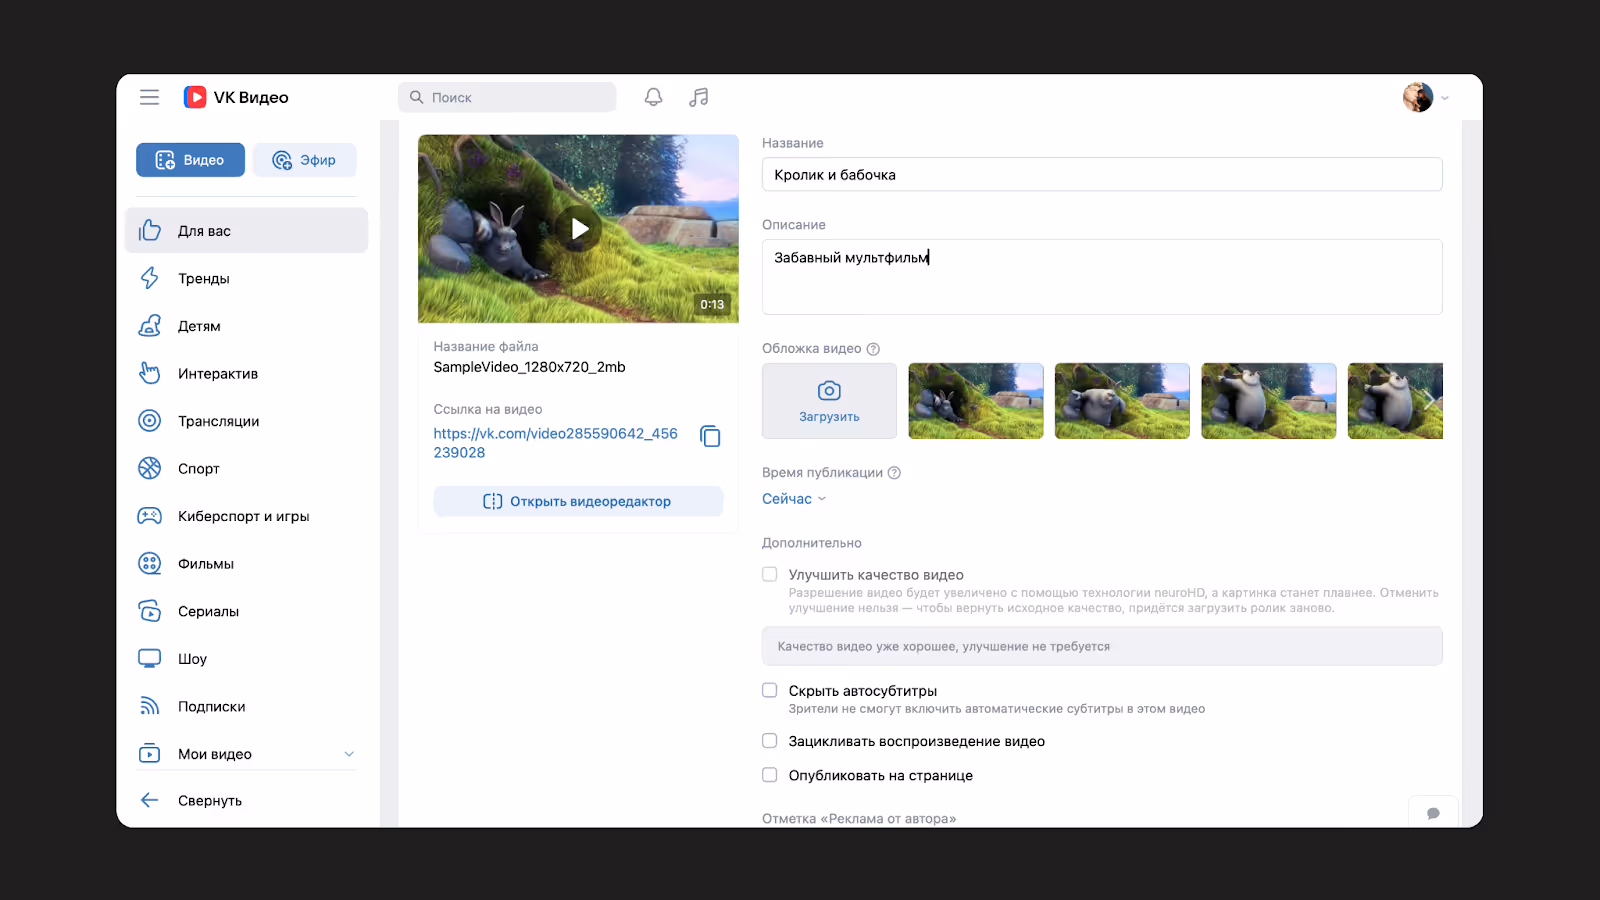Click the Фильмы film reel icon
This screenshot has width=1600, height=900.
click(x=149, y=563)
